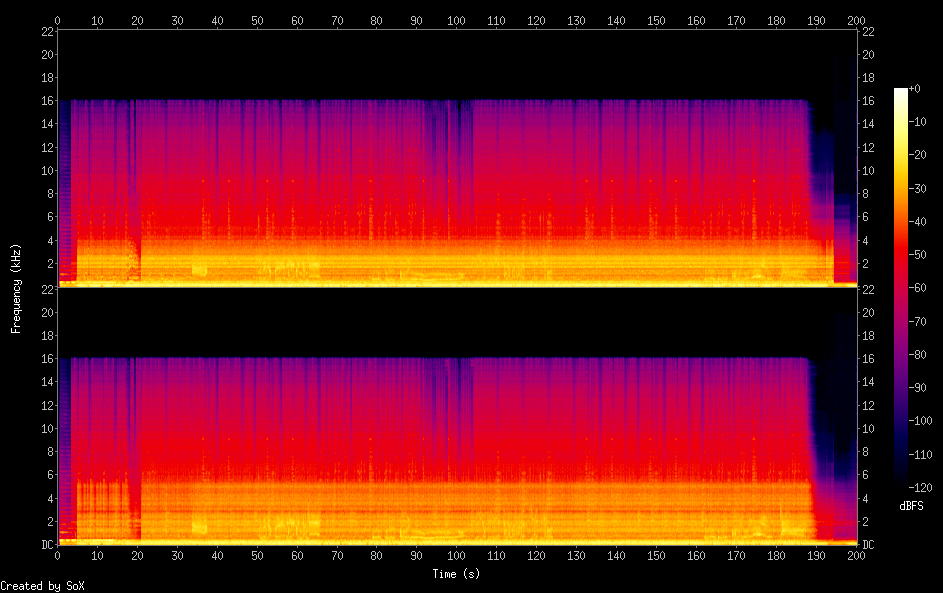The image size is (943, 593).
Task: Click the "50" tick on bottom time axis
Action: point(257,556)
